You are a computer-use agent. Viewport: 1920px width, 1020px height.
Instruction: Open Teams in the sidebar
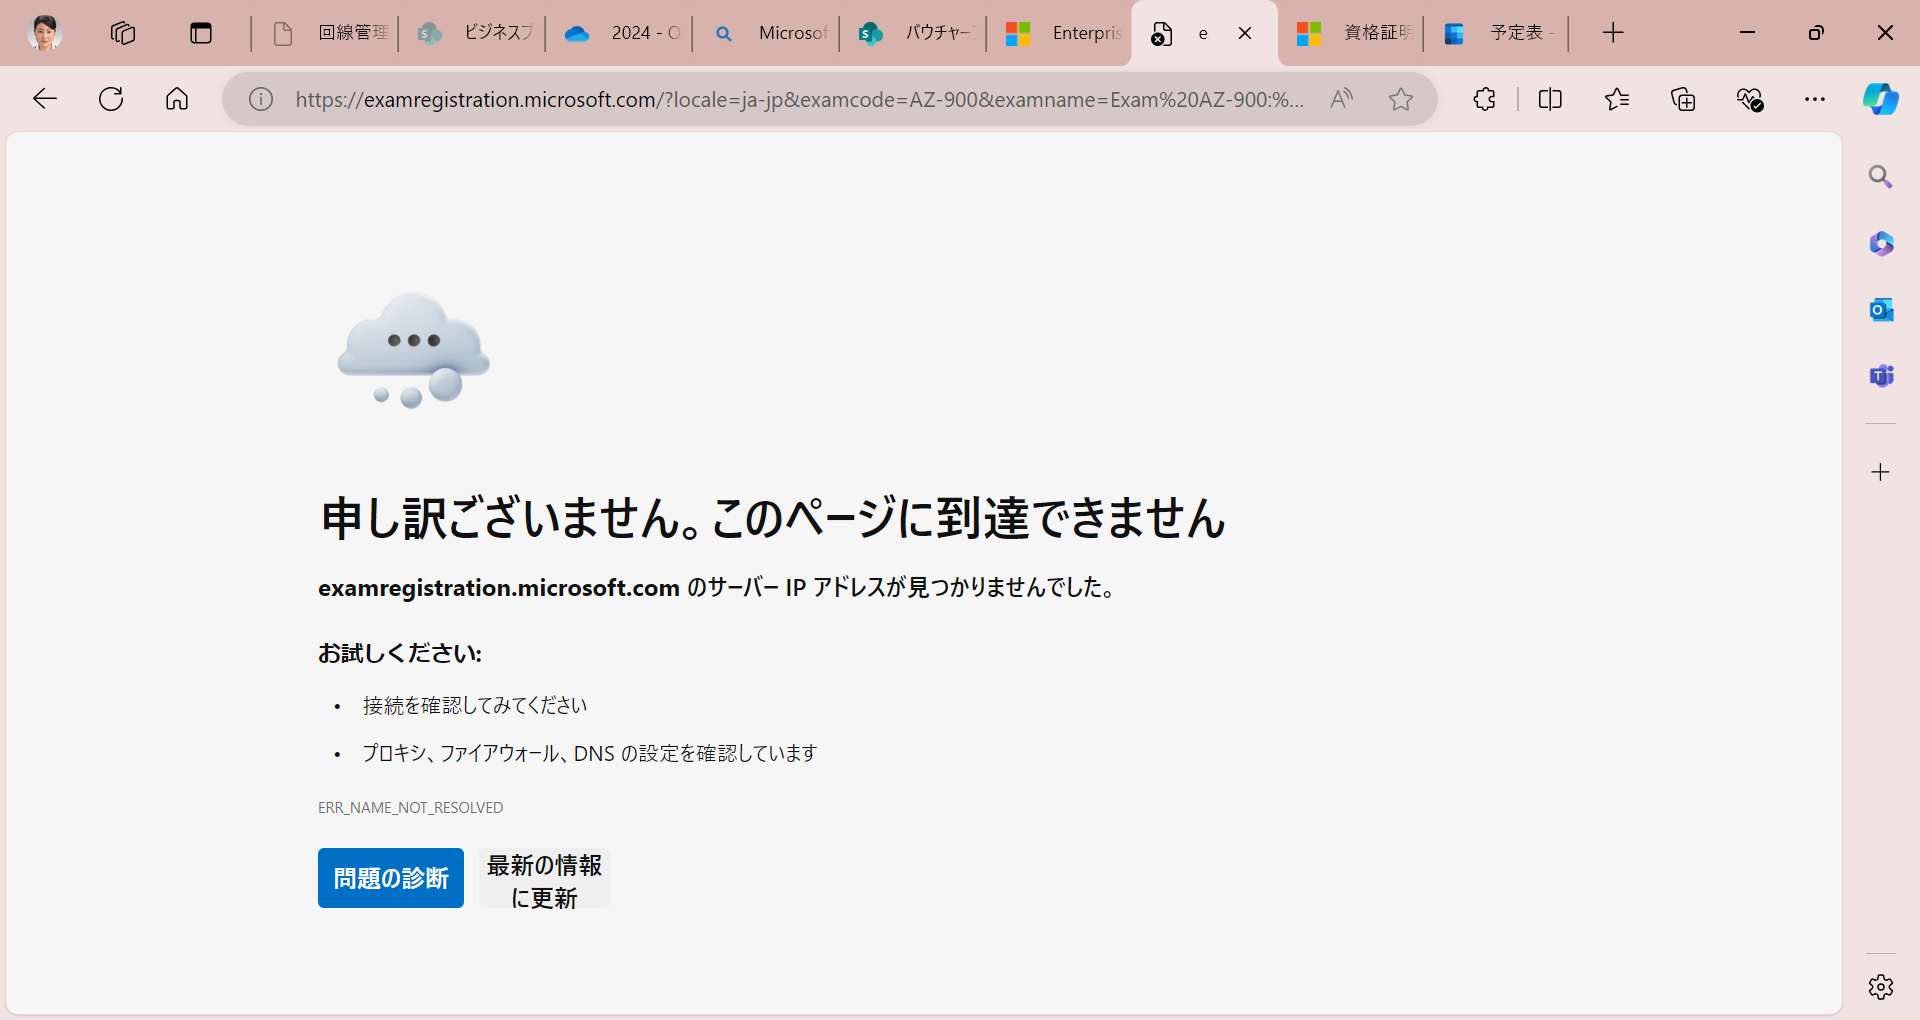1881,376
